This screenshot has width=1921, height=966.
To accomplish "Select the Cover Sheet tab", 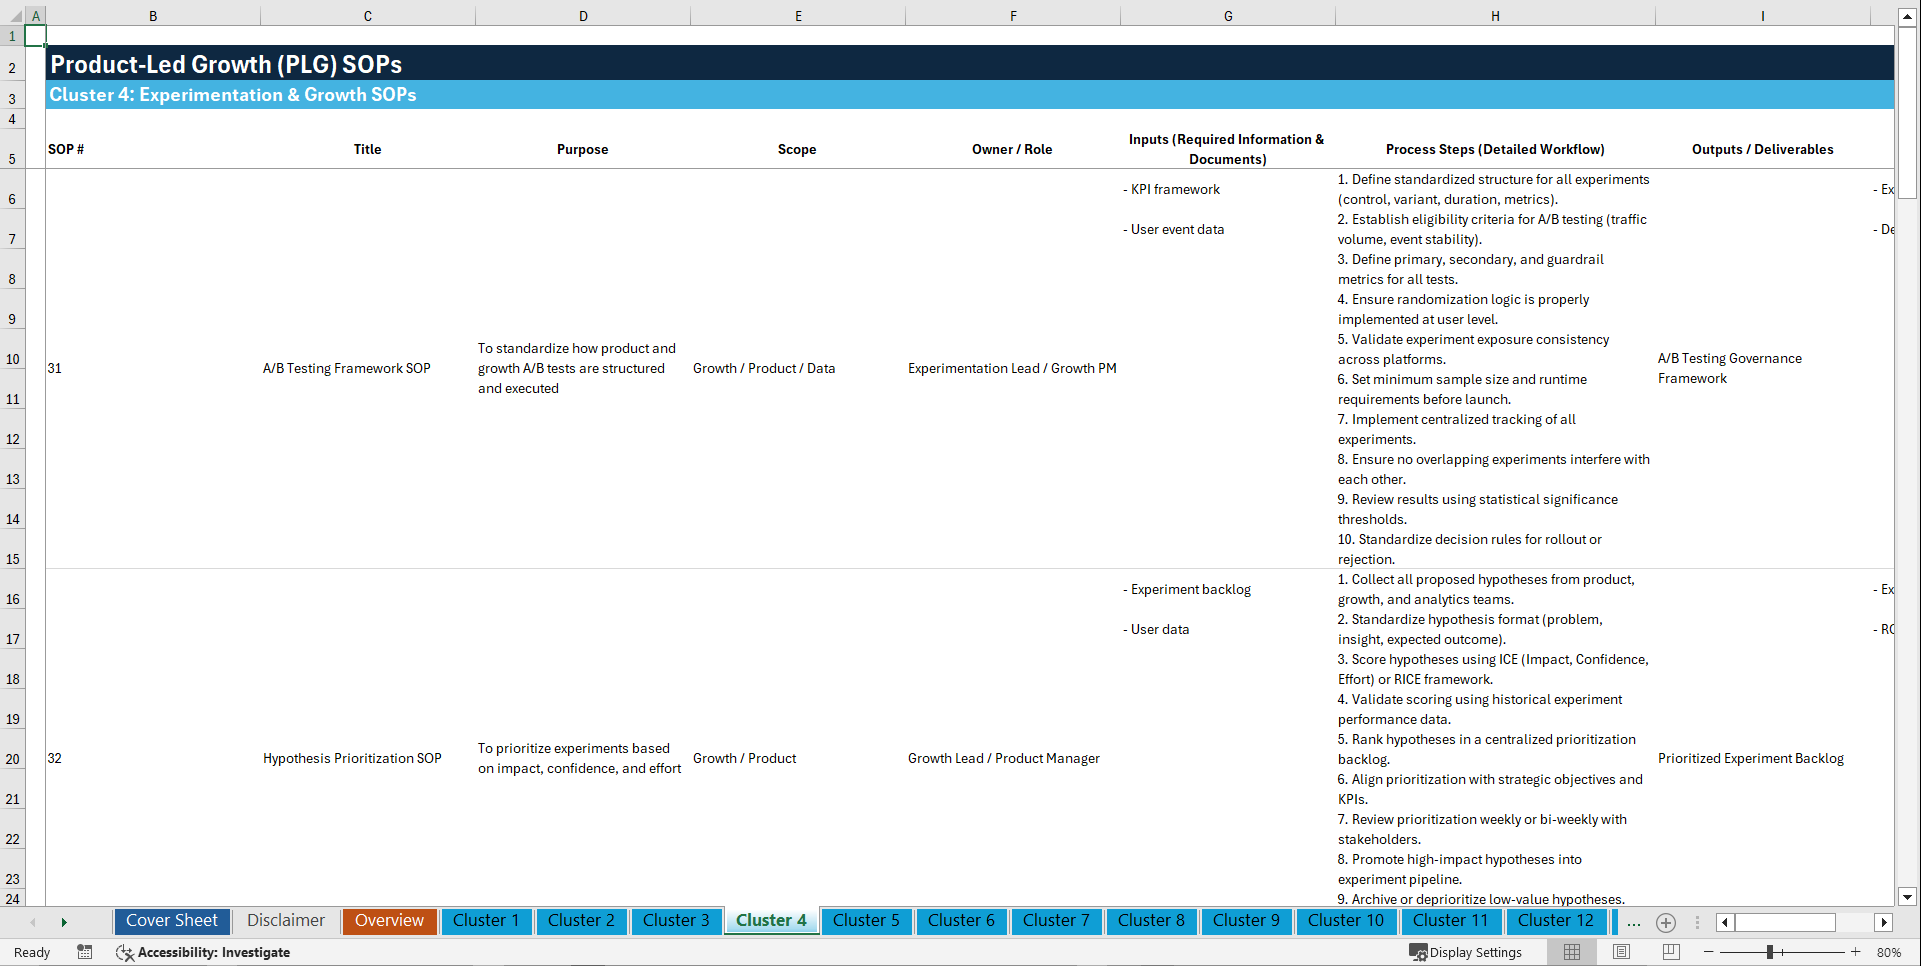I will coord(172,921).
